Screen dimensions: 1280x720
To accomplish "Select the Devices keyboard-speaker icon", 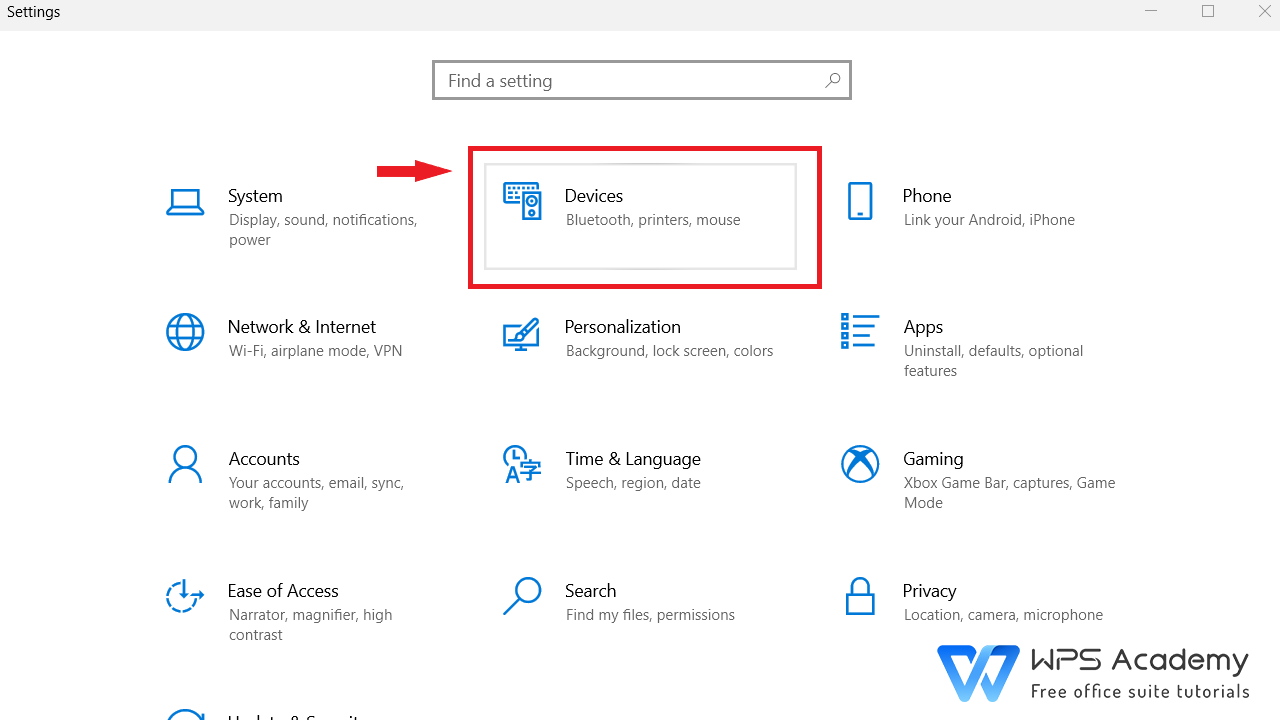I will click(522, 201).
